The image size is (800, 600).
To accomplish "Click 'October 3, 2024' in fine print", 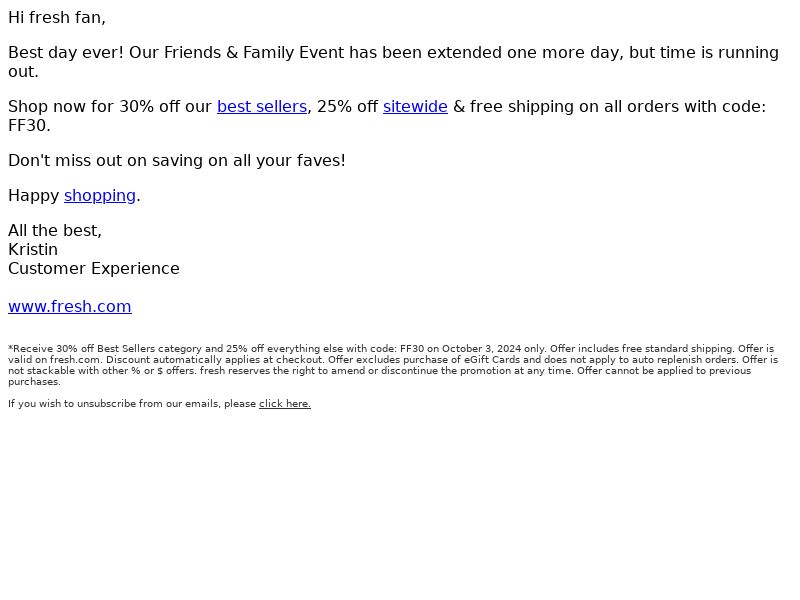I will pyautogui.click(x=482, y=349).
